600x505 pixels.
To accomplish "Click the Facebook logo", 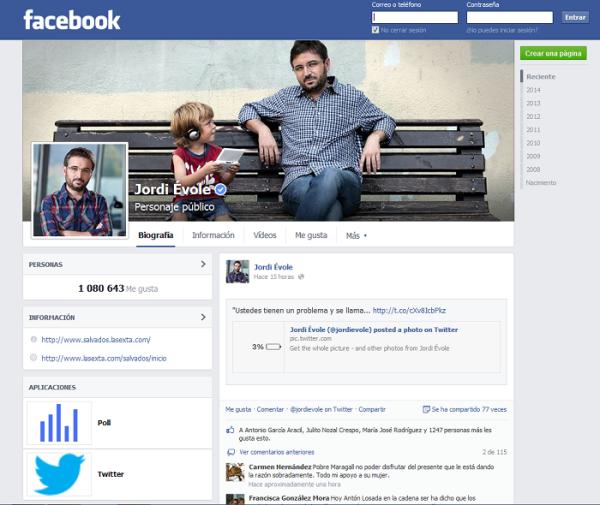I will (x=71, y=19).
